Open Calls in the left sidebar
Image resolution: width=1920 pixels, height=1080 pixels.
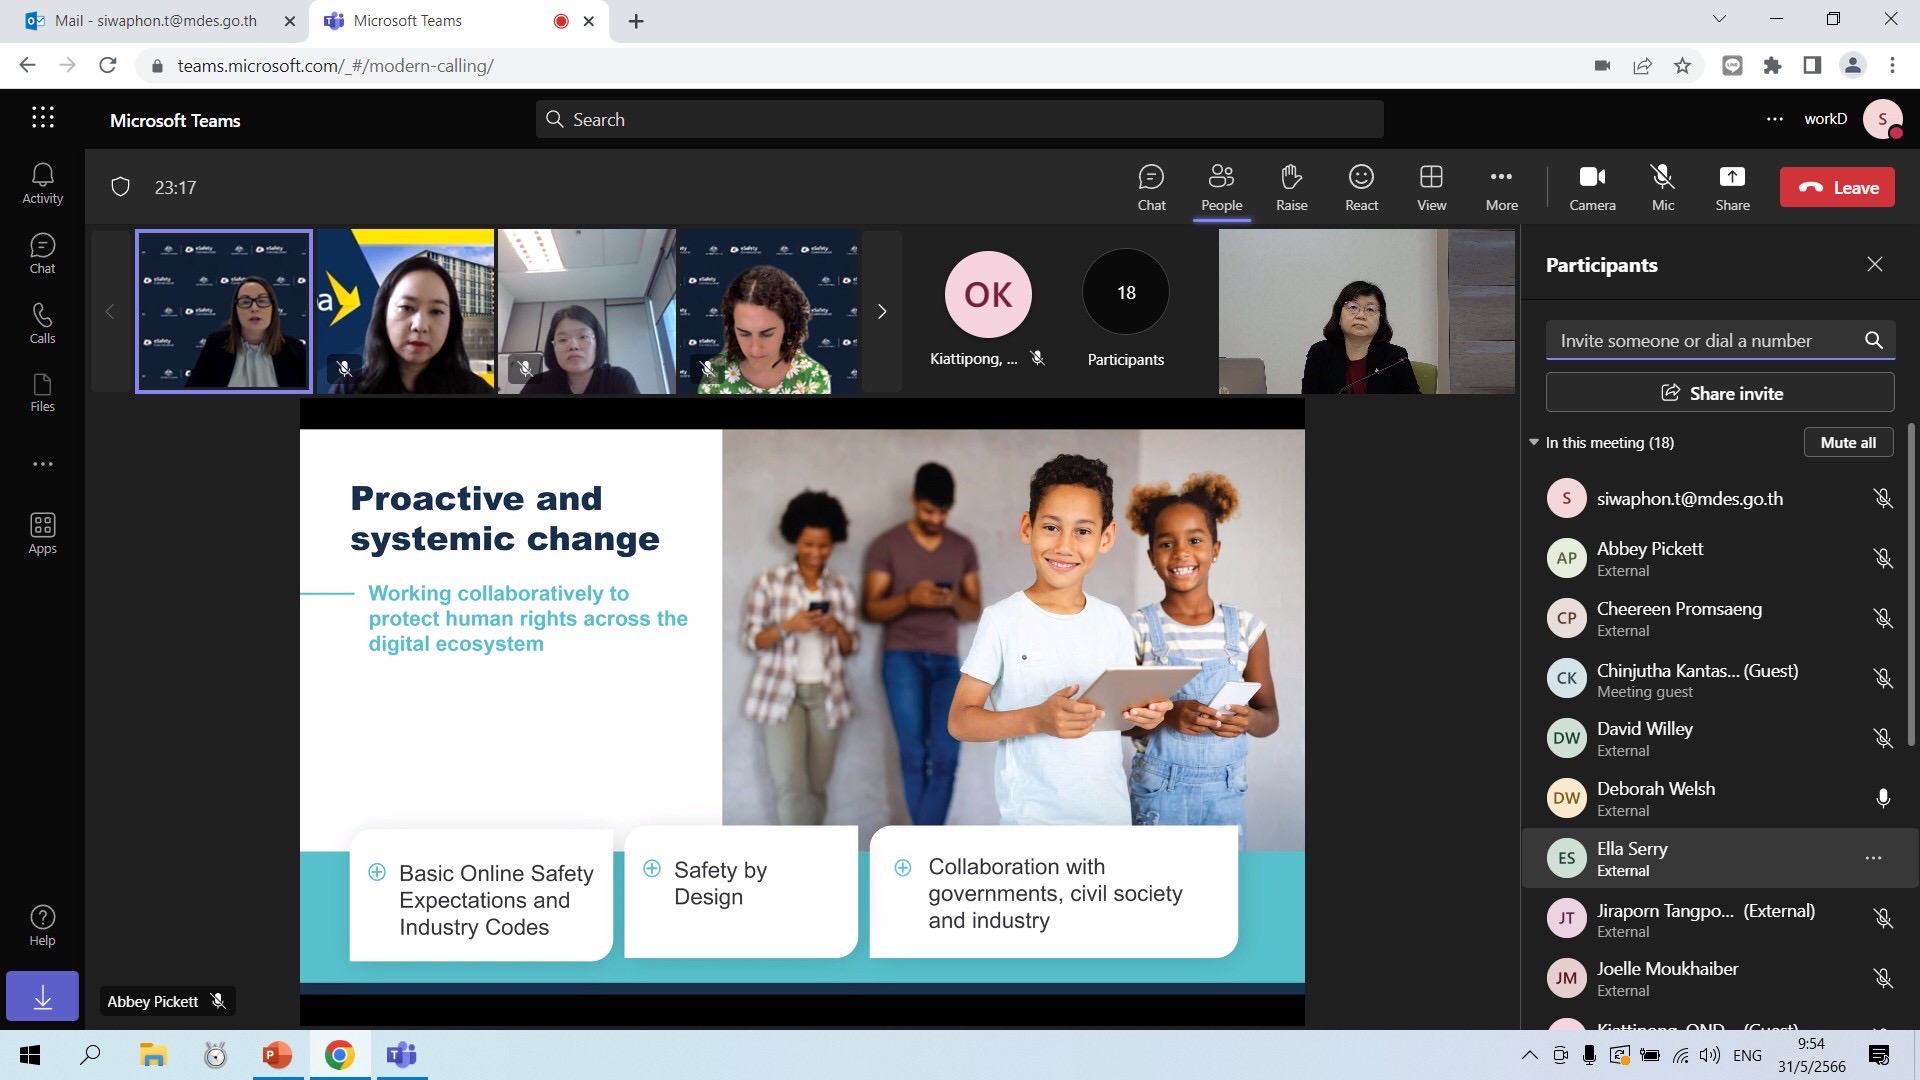point(42,323)
